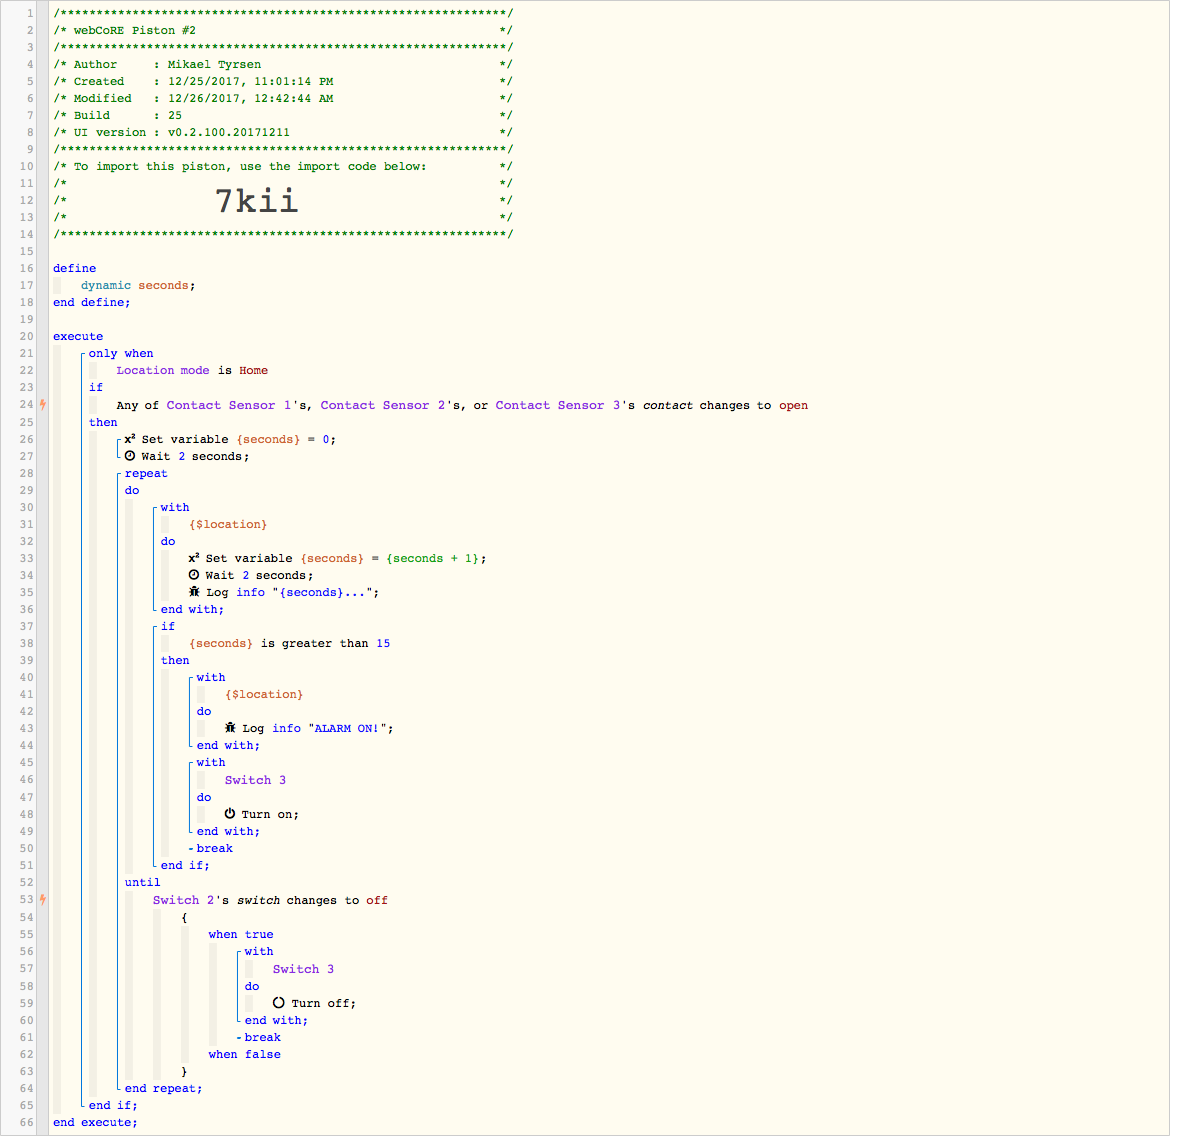The image size is (1178, 1144).
Task: Click Switch 3 device on line 57
Action: 304,969
